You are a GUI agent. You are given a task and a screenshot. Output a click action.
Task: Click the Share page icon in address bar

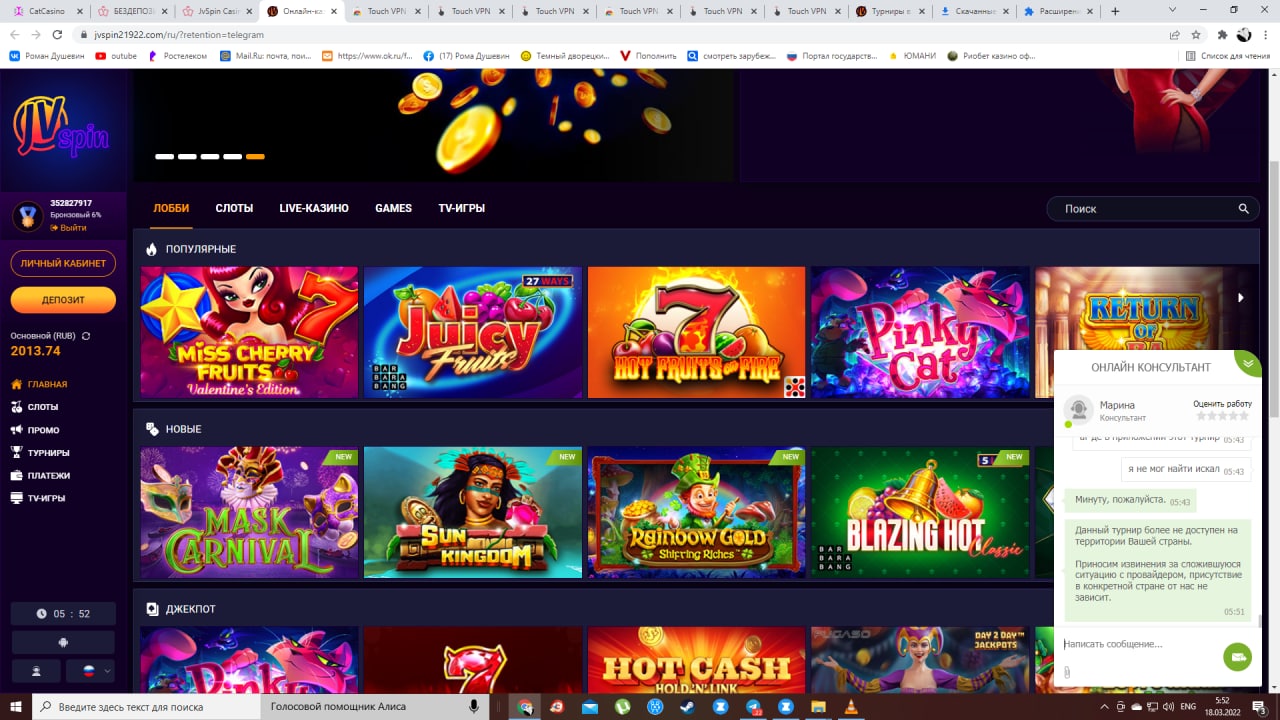[1175, 34]
